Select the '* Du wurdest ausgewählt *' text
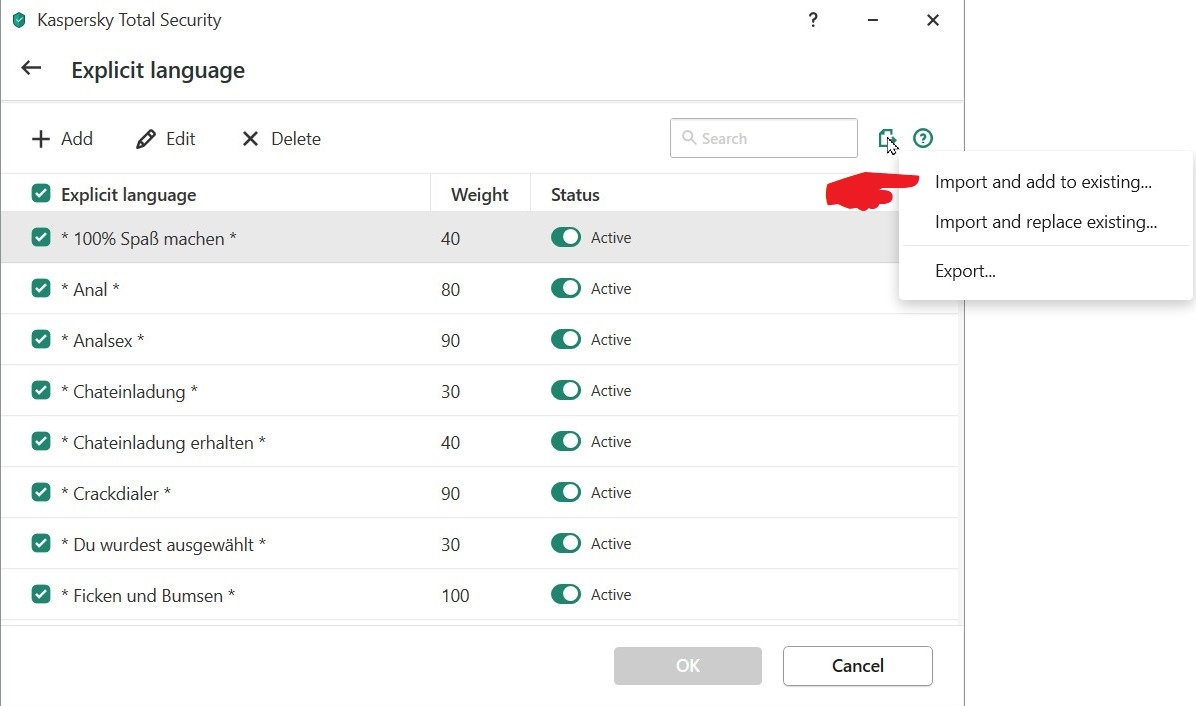Screen dimensions: 1196x706 pyautogui.click(x=163, y=544)
